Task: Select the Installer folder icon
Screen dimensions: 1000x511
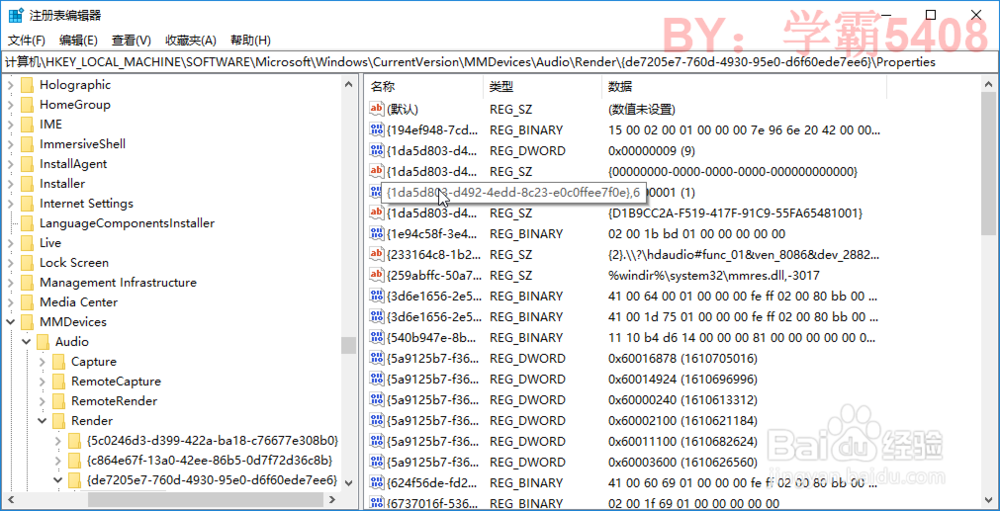Action: (27, 184)
